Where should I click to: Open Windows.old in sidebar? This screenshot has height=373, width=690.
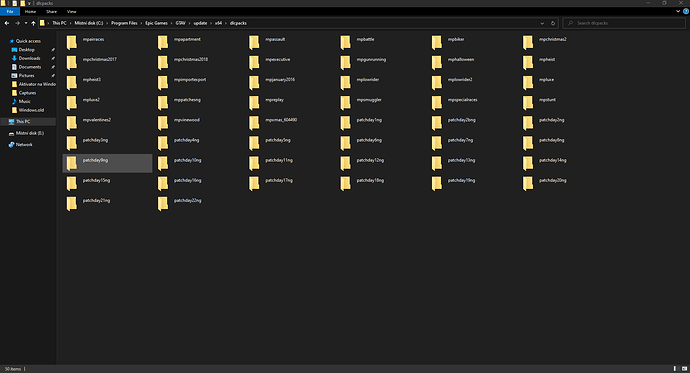[31, 110]
